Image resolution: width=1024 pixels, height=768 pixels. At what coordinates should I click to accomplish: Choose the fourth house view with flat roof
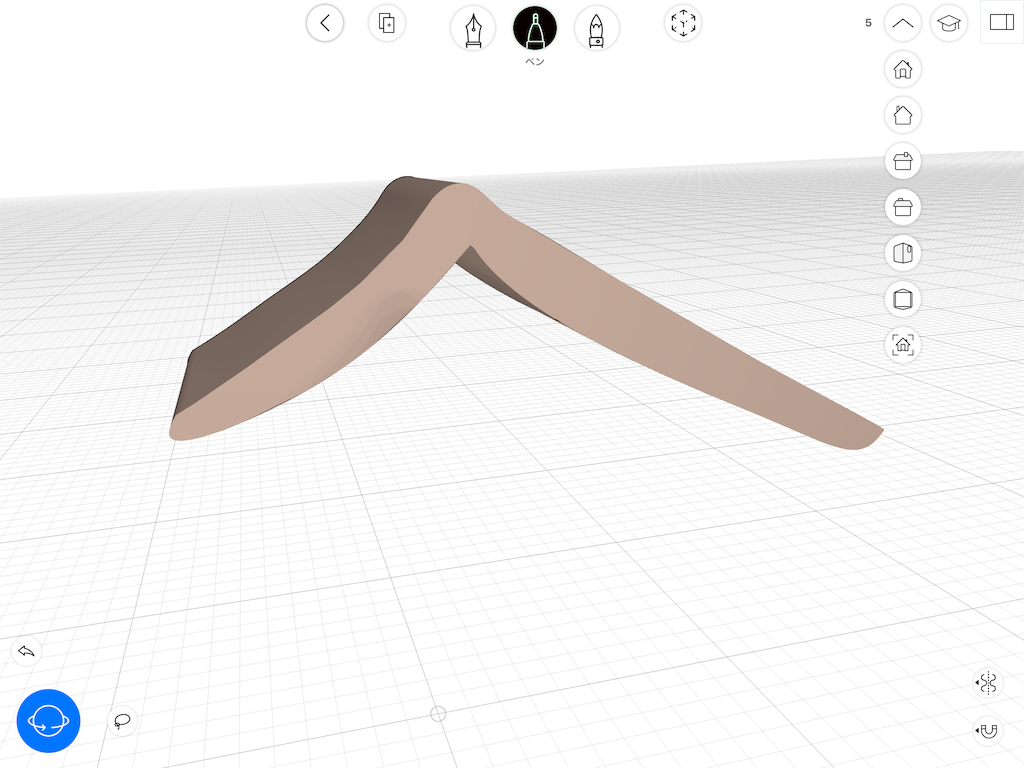click(903, 207)
